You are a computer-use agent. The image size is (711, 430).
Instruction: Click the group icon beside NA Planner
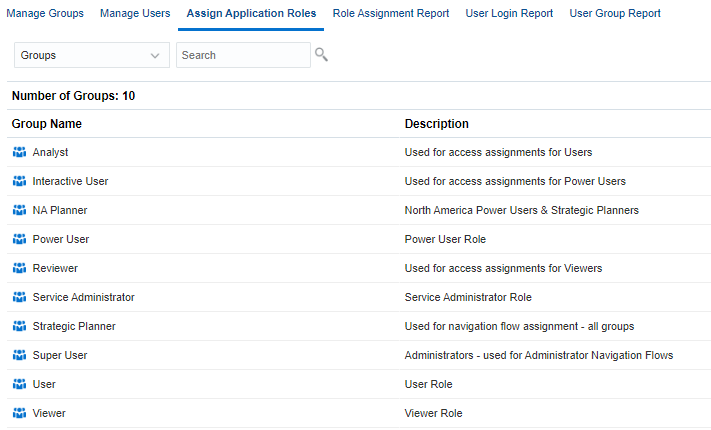click(19, 210)
